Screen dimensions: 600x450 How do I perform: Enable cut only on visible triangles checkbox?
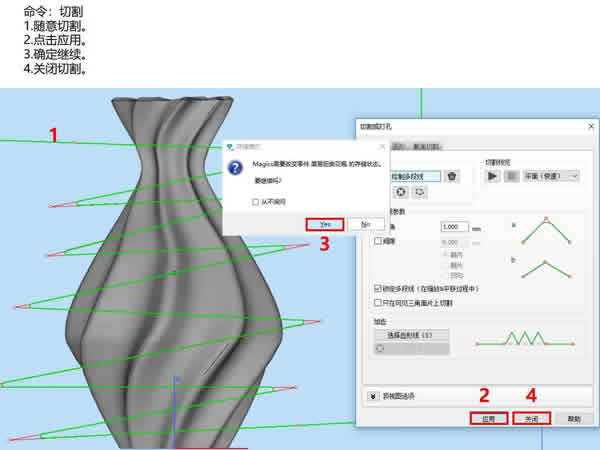[376, 302]
